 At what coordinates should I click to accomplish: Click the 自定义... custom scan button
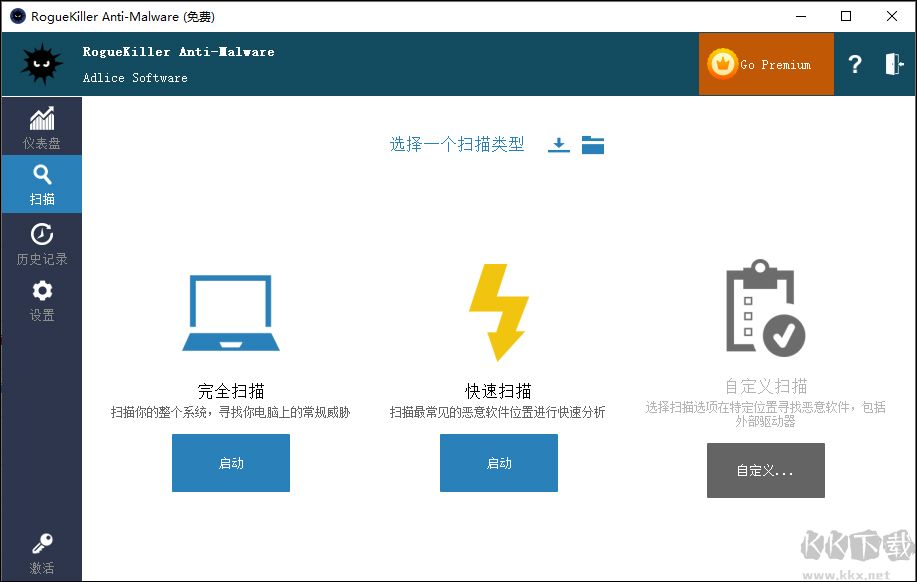(x=766, y=470)
